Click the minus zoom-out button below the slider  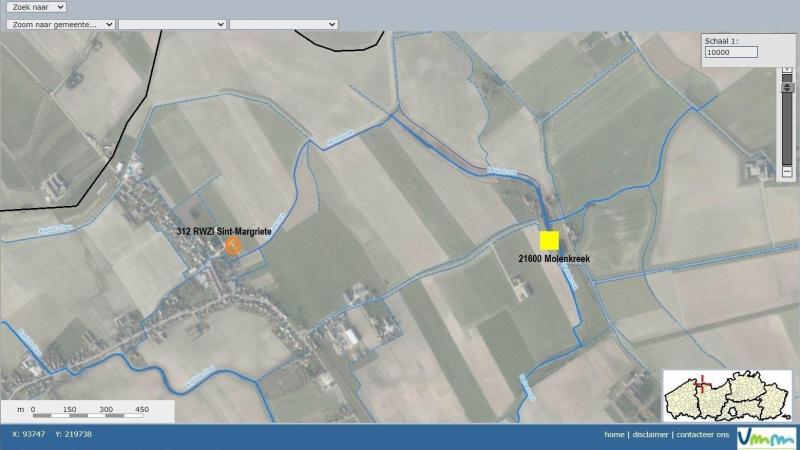coord(787,171)
